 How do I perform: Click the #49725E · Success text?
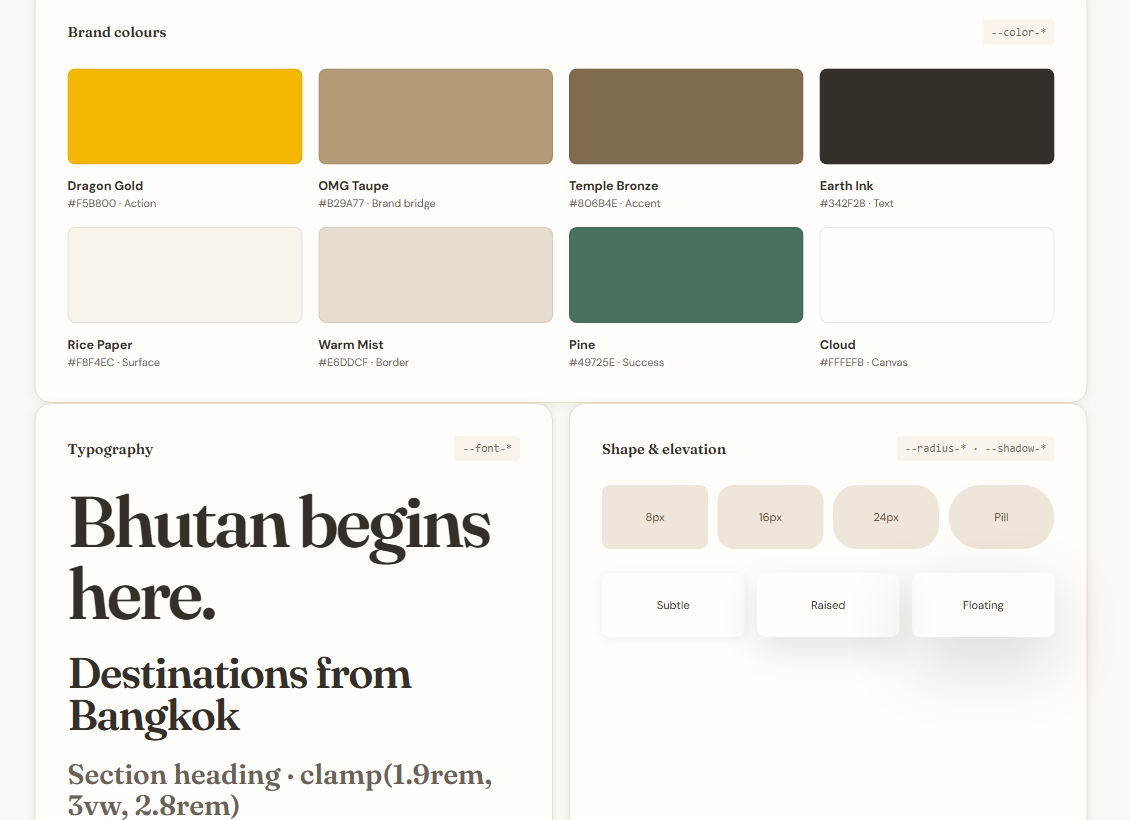coord(616,362)
